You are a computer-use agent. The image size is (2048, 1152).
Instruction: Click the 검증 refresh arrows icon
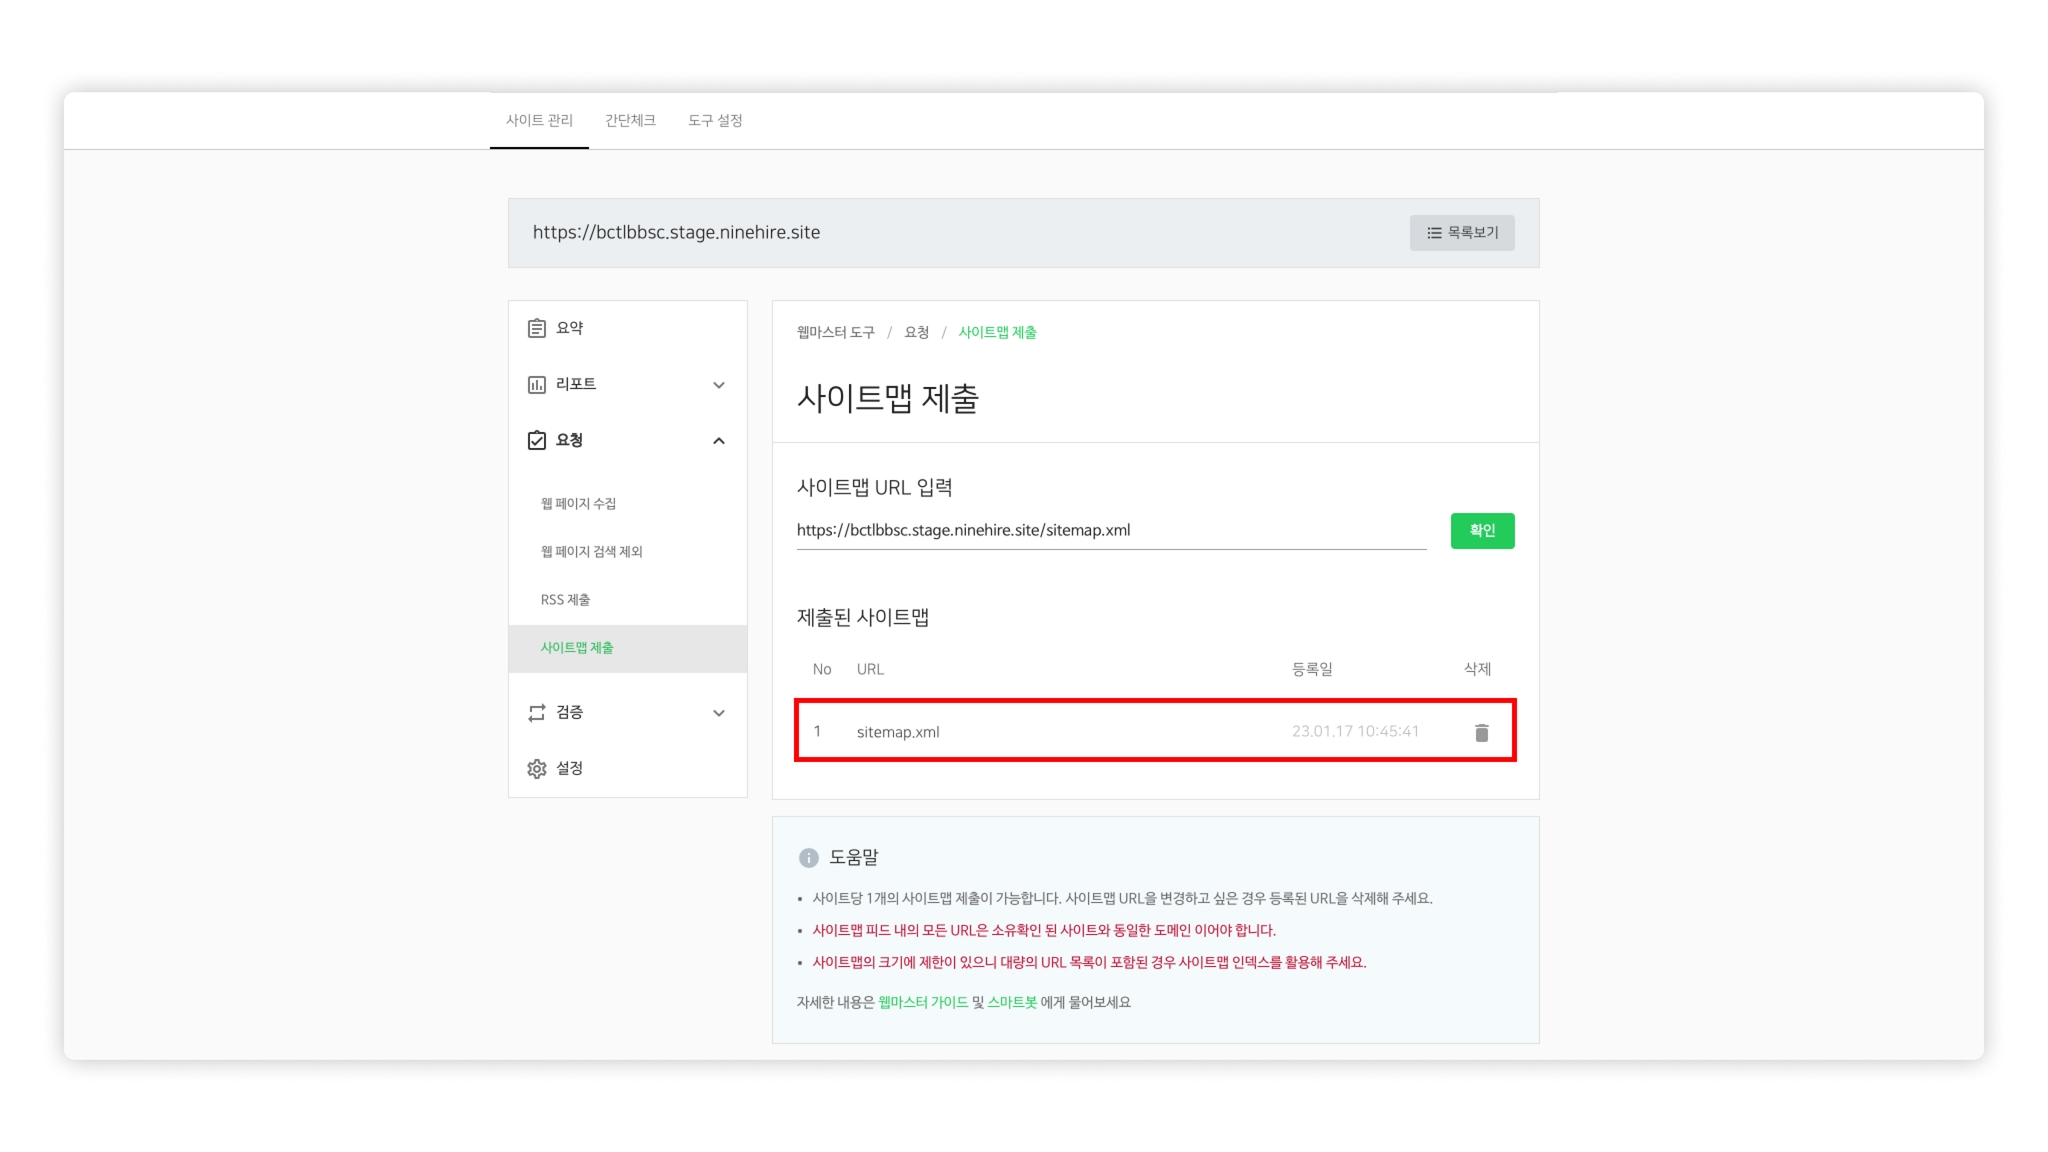[537, 712]
